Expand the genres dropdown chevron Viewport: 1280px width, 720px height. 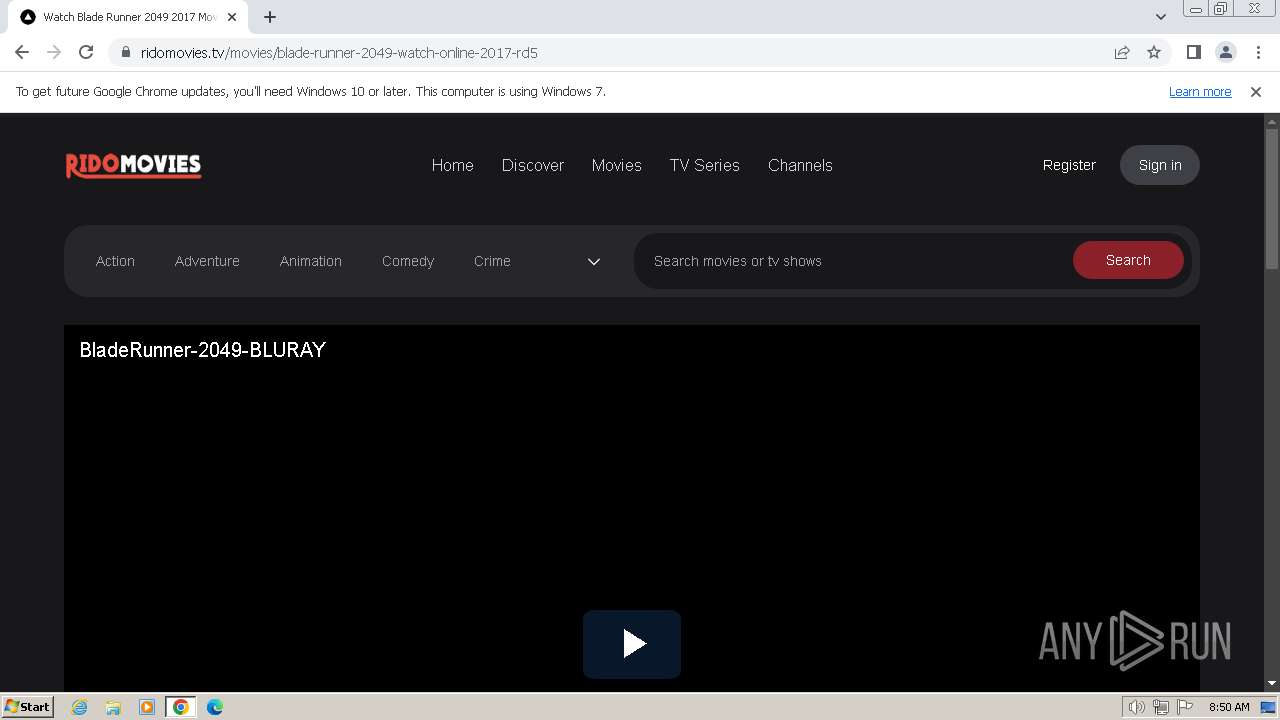(594, 261)
